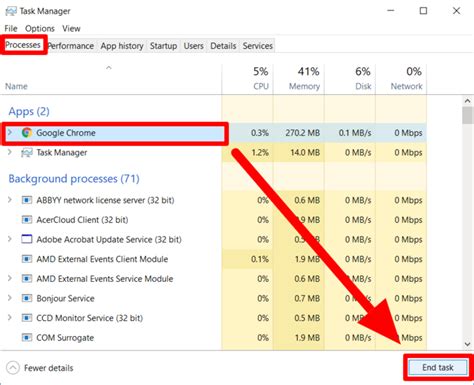
Task: Click the CCD Monitor Service icon
Action: tap(27, 318)
